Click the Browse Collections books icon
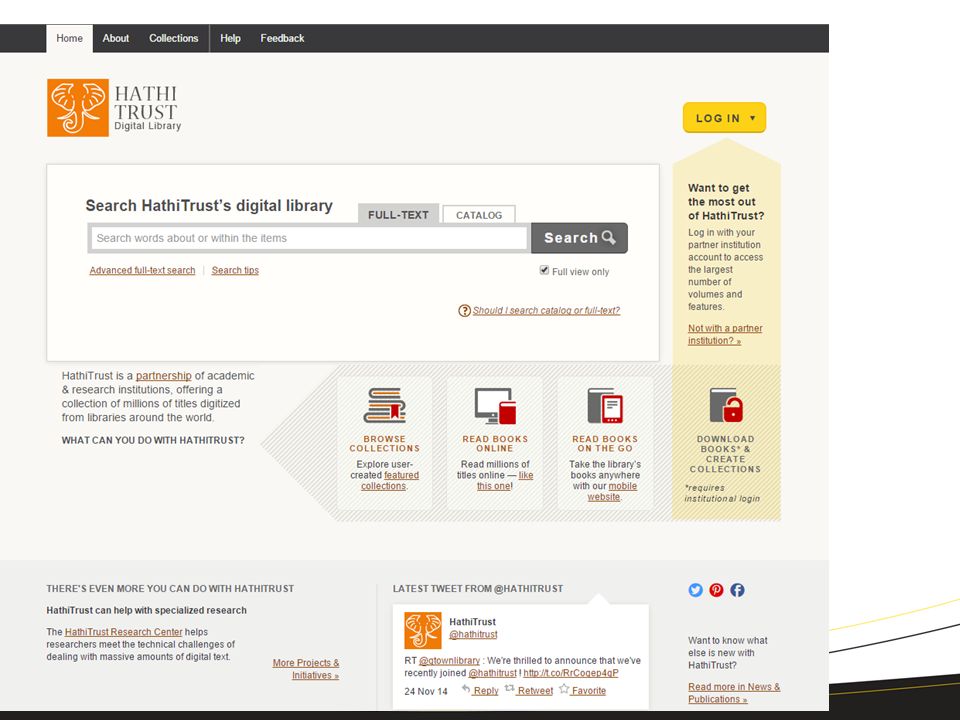960x720 pixels. coord(384,405)
